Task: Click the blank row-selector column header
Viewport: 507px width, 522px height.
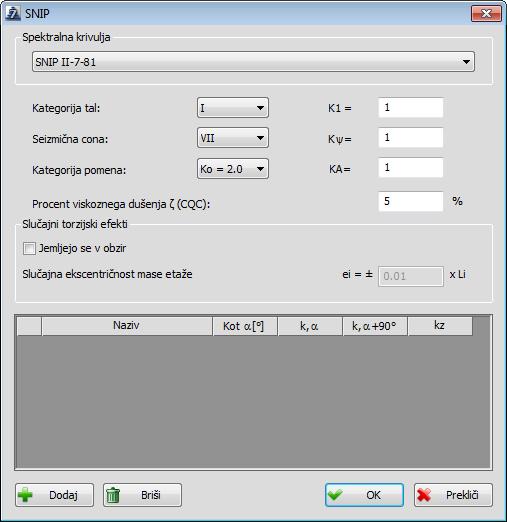Action: (29, 326)
